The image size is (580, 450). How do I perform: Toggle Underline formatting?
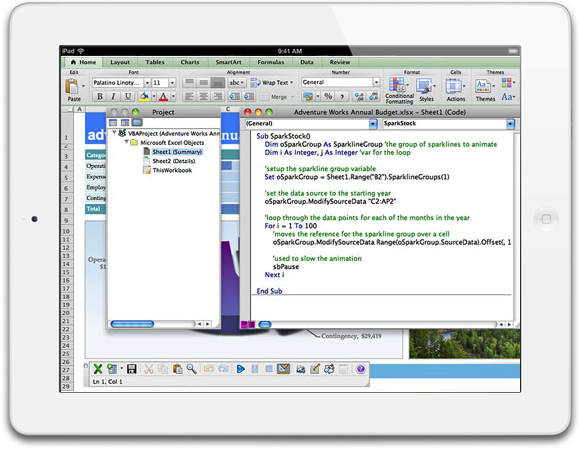127,97
